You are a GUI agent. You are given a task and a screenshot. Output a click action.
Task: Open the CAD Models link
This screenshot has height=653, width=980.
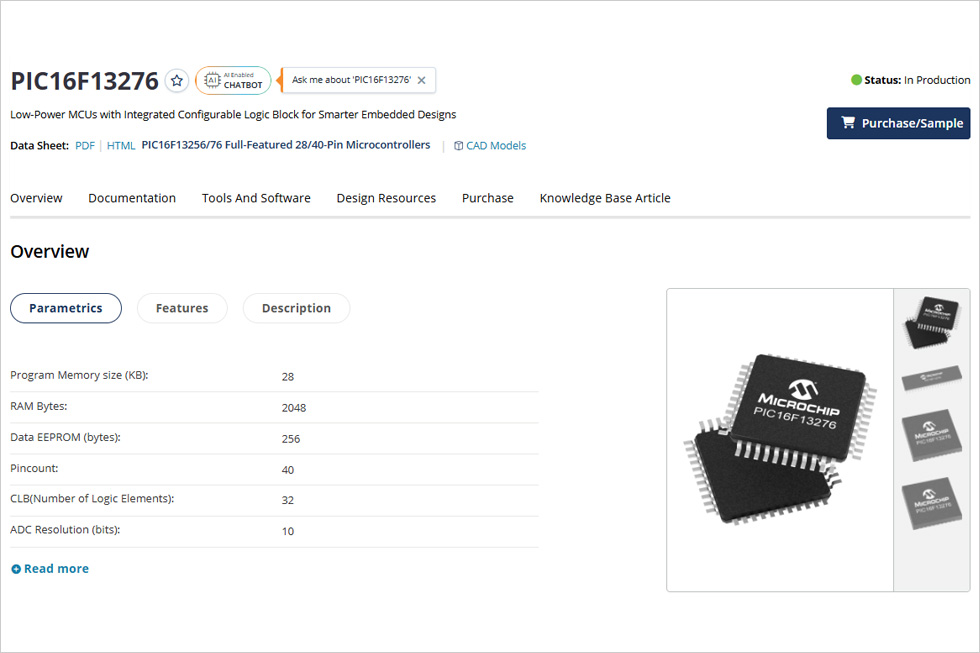tap(490, 146)
